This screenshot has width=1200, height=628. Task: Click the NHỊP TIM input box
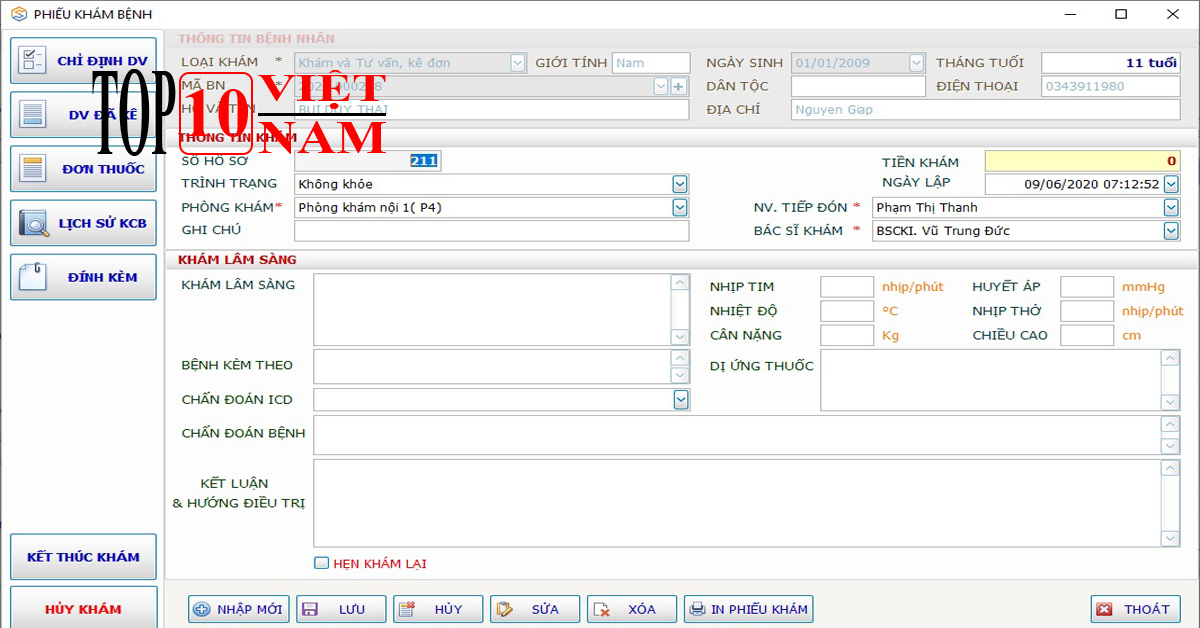pyautogui.click(x=847, y=287)
